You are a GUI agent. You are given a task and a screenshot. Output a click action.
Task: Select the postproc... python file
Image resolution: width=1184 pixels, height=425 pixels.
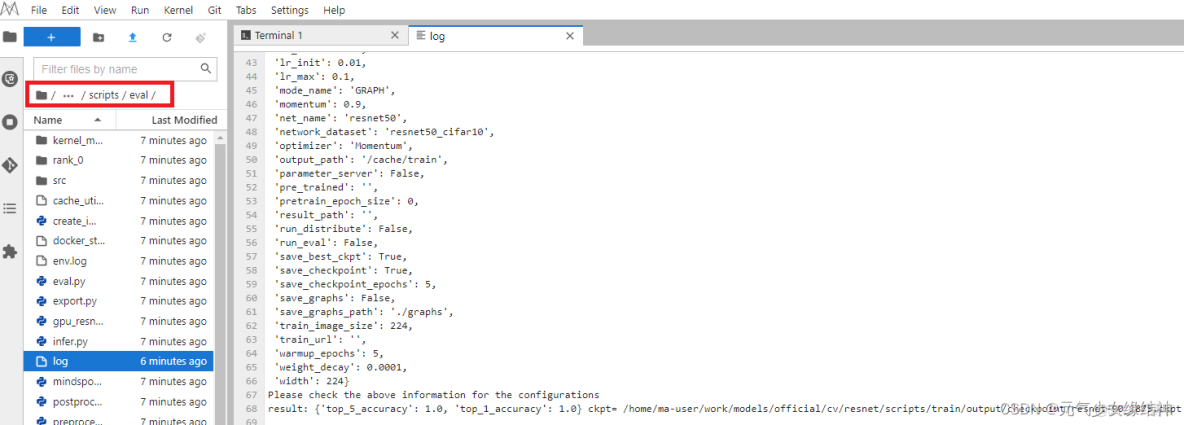click(x=119, y=402)
